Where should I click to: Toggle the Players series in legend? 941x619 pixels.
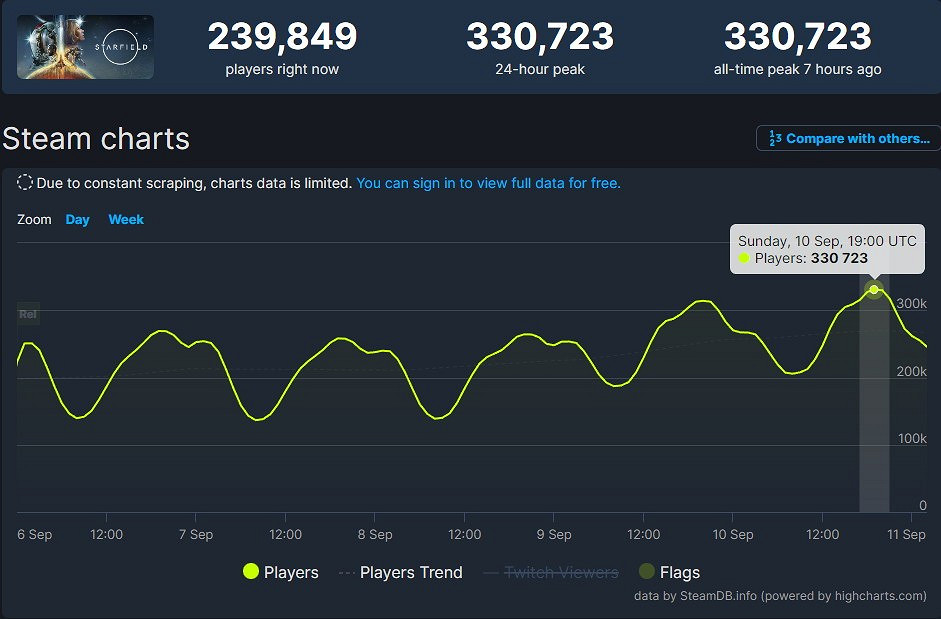pos(281,572)
